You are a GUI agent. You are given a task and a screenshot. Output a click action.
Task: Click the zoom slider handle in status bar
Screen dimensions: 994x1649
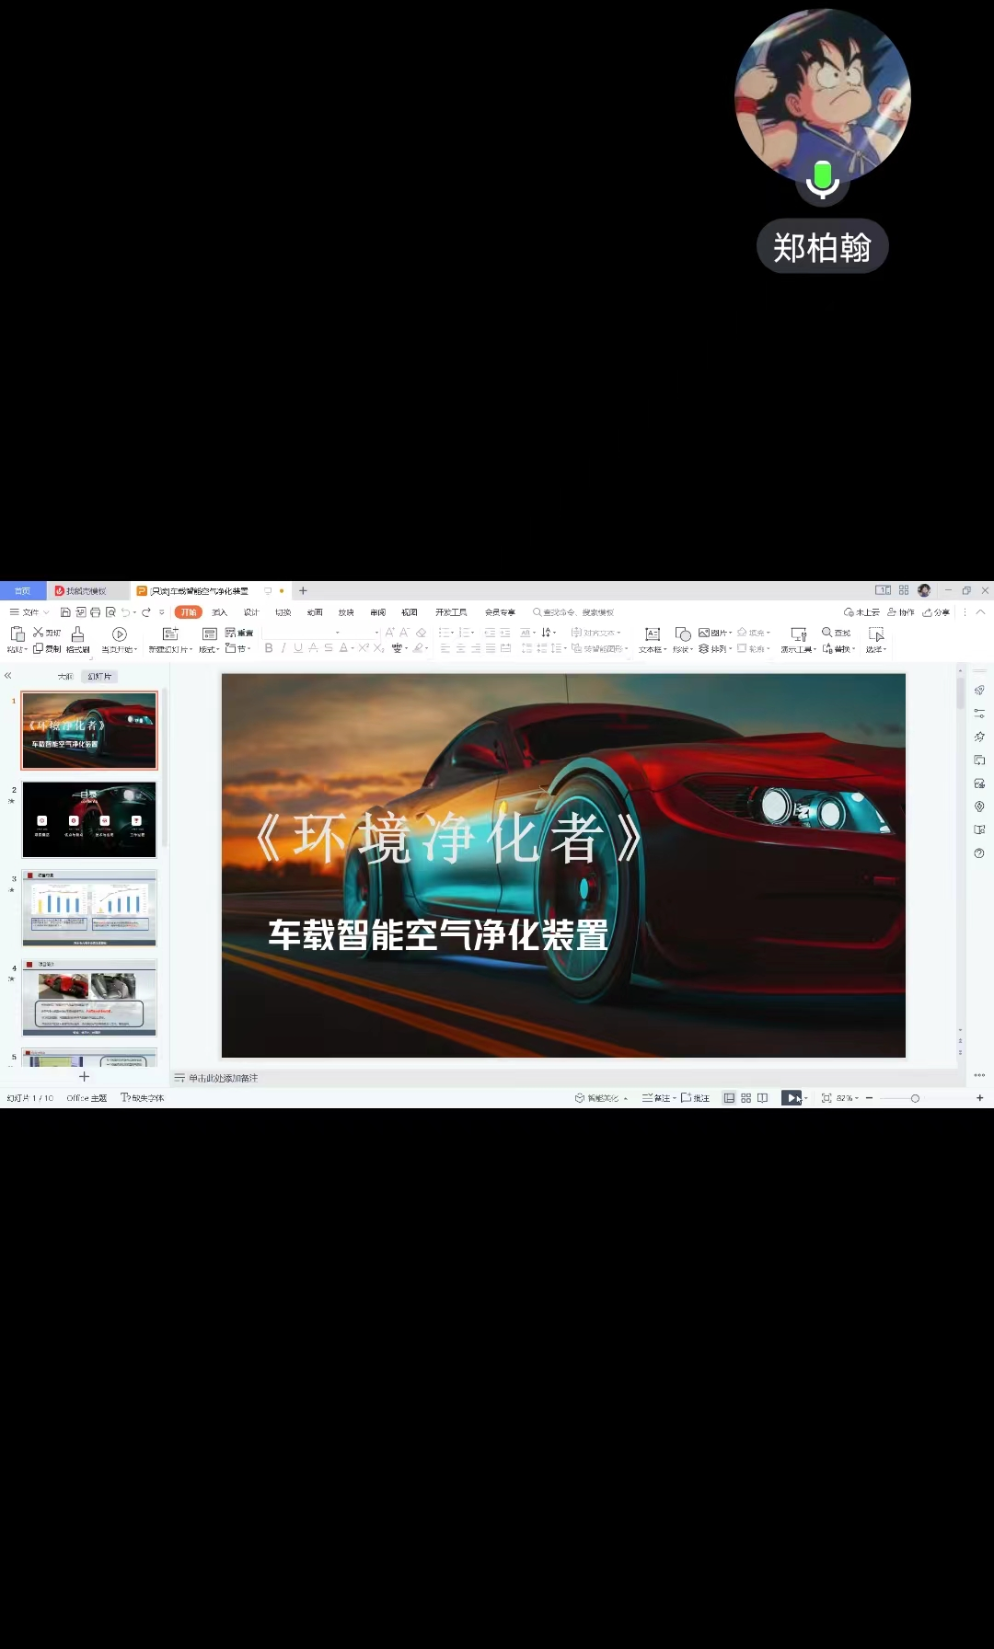point(915,1098)
